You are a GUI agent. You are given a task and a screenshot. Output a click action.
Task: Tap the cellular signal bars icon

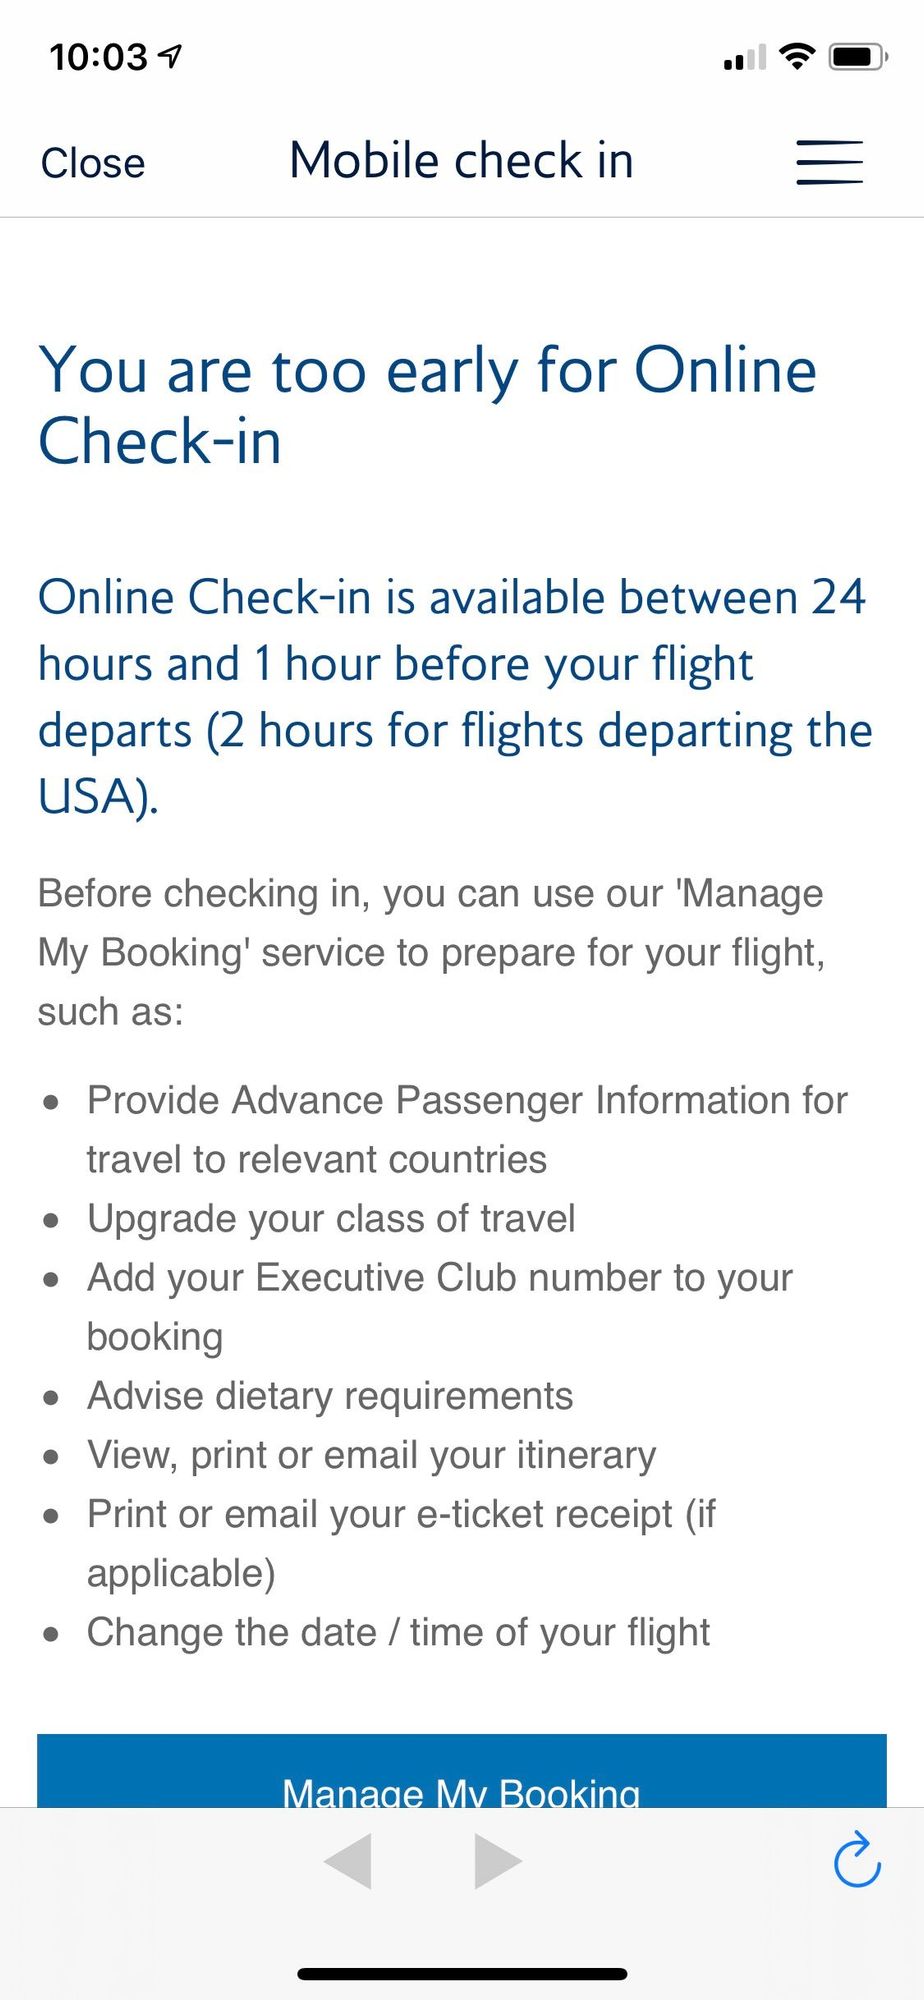click(744, 58)
